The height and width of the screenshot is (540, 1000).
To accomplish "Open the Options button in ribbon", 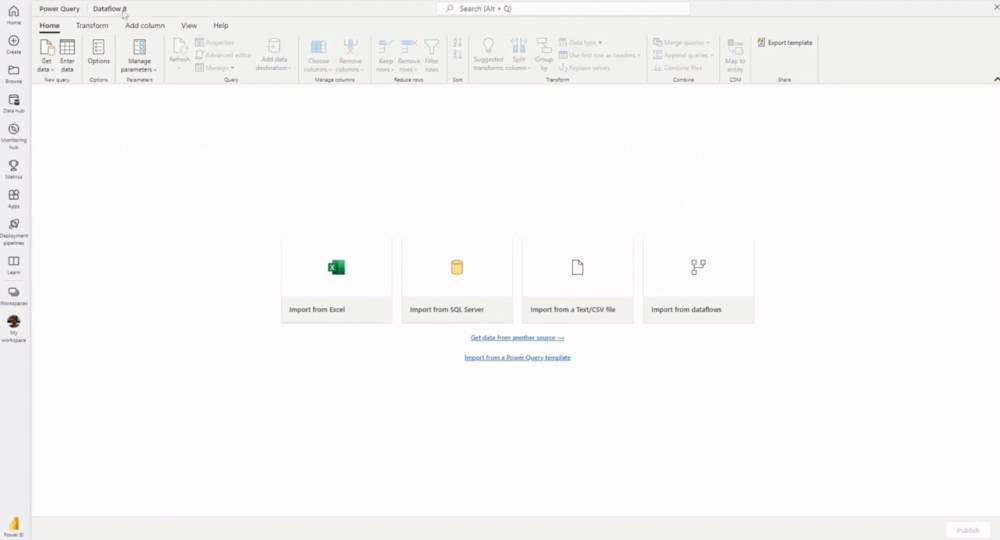I will coord(98,52).
